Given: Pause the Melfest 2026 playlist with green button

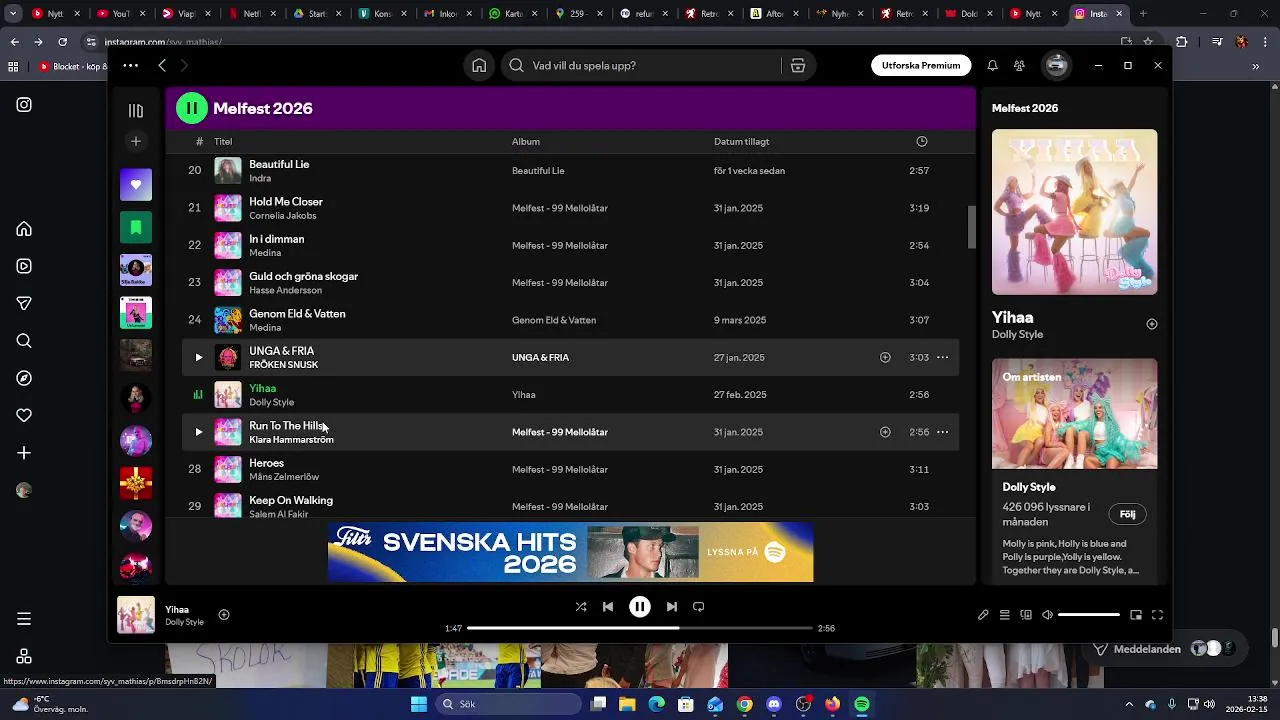Looking at the screenshot, I should 192,108.
